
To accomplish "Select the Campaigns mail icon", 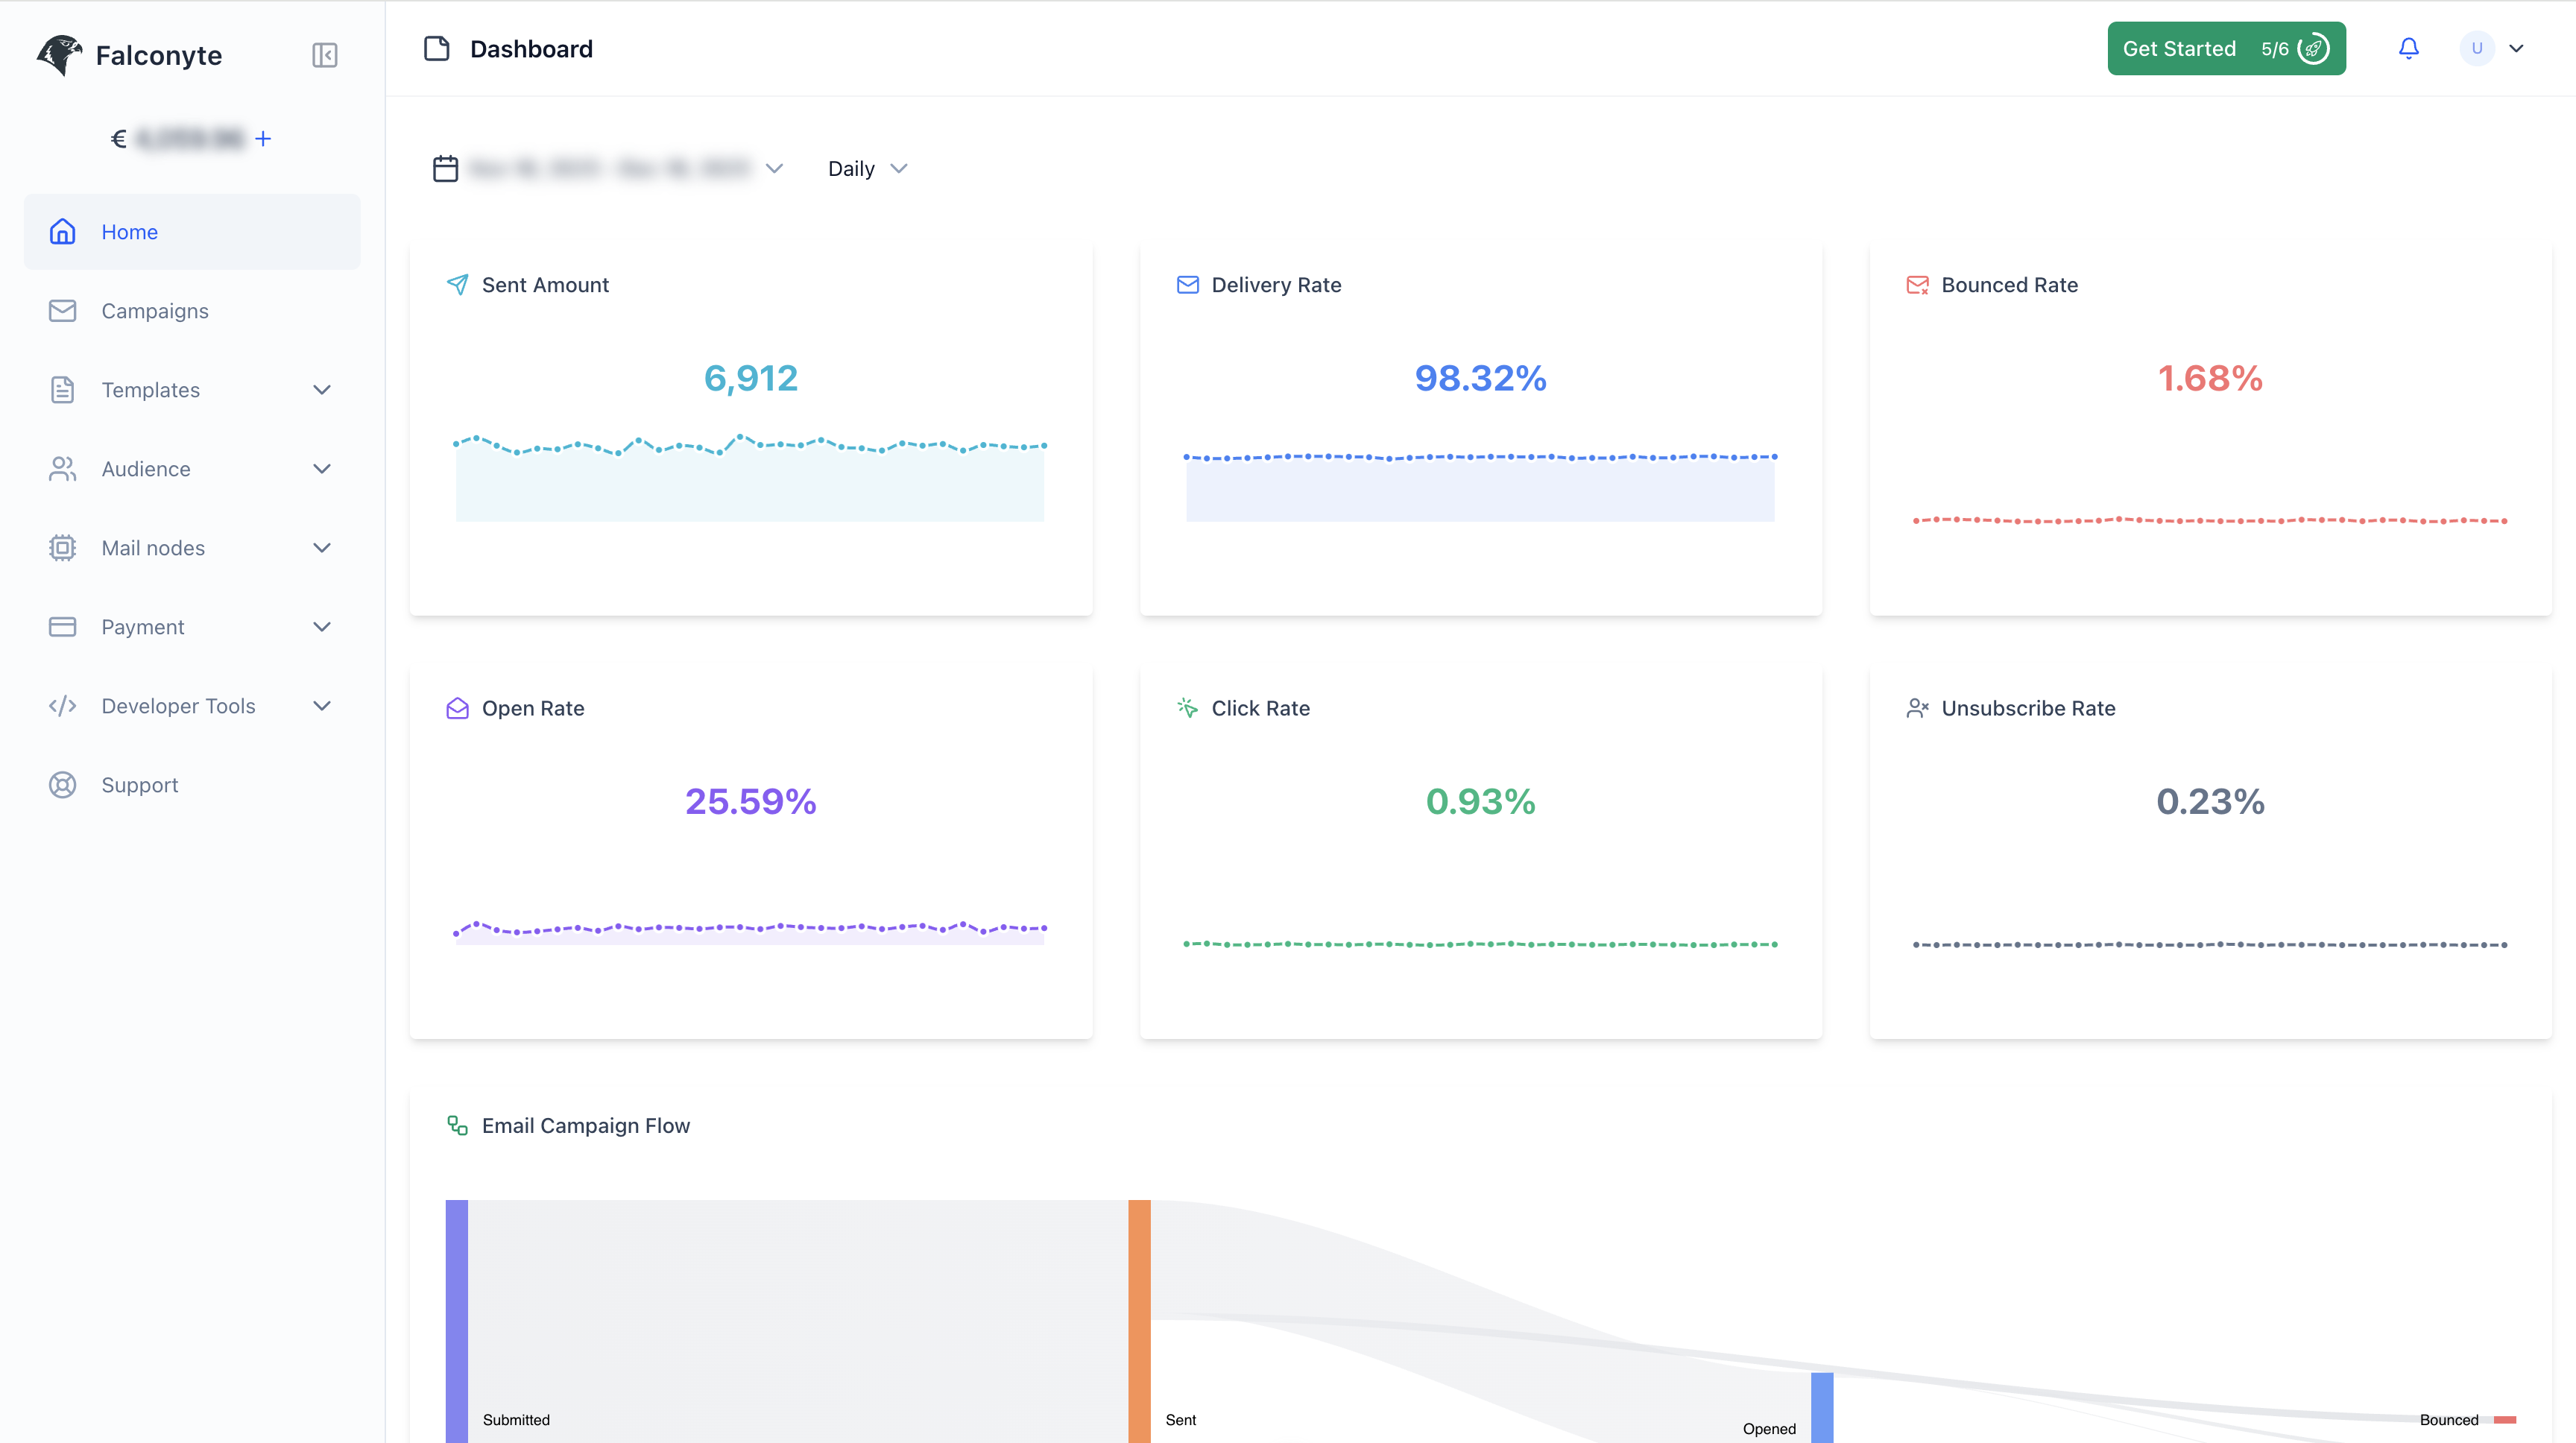I will (x=63, y=311).
